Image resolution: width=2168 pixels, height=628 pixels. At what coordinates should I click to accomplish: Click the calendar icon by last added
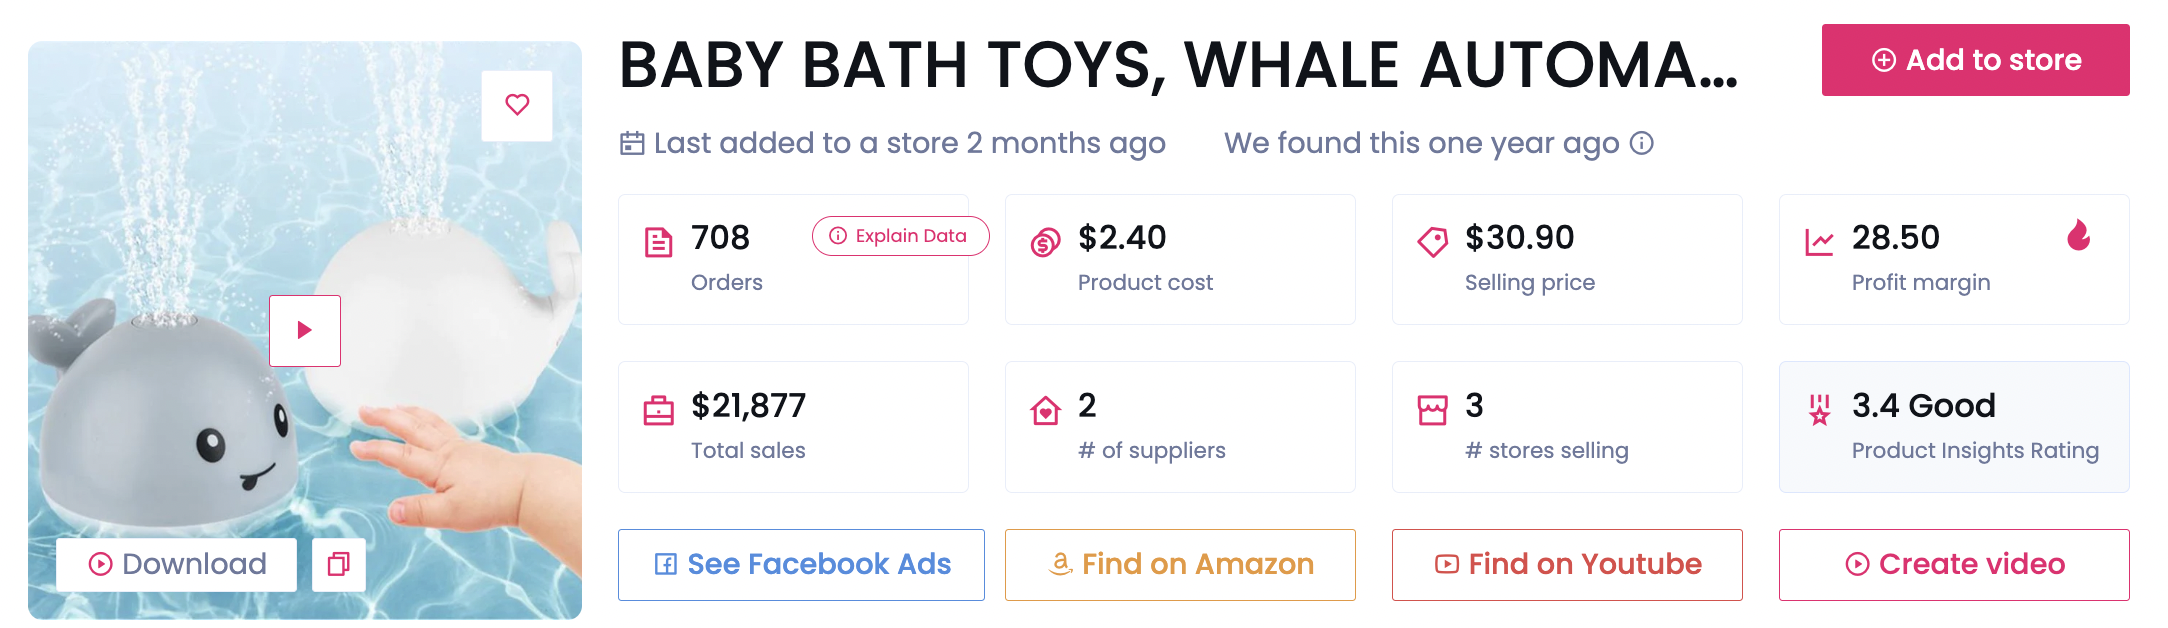point(632,143)
